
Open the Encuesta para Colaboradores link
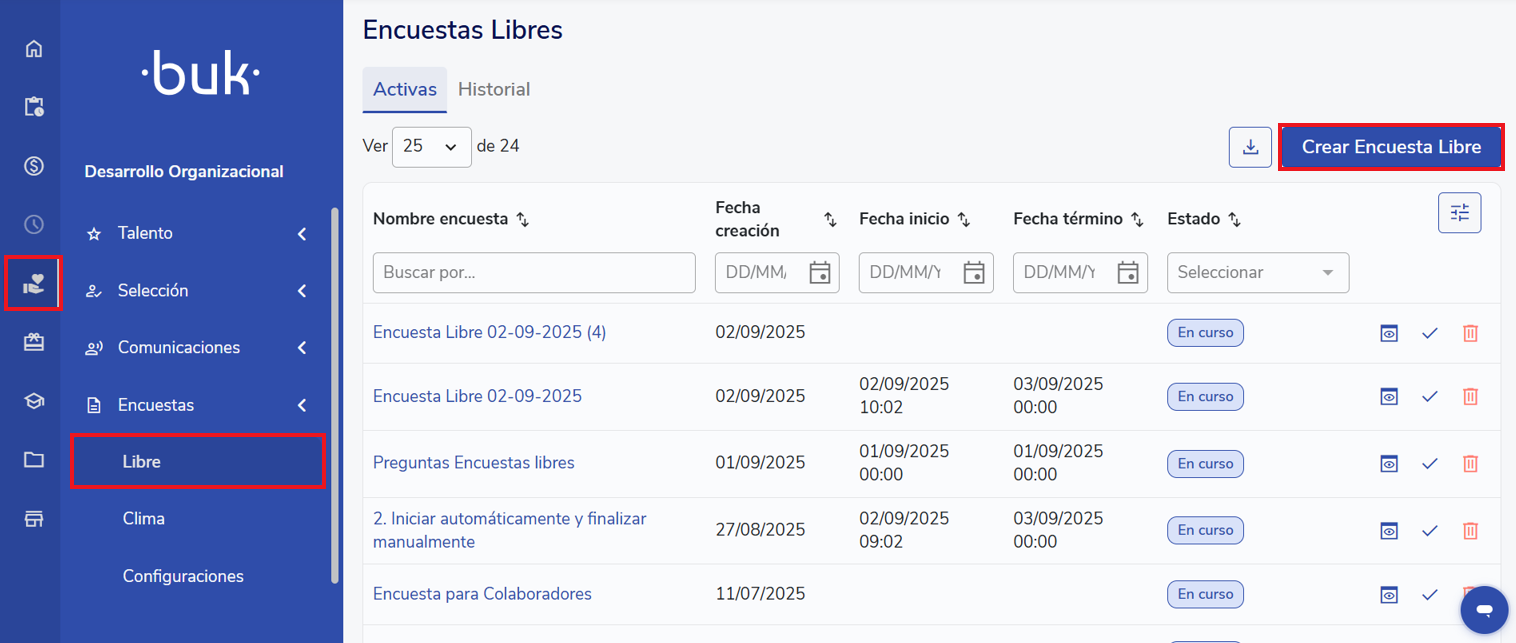482,594
